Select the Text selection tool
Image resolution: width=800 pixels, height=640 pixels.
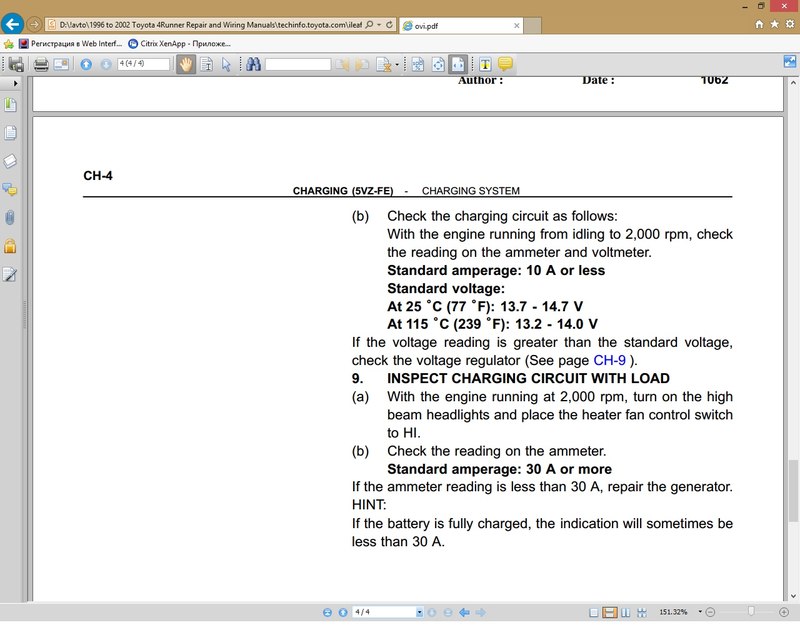207,64
